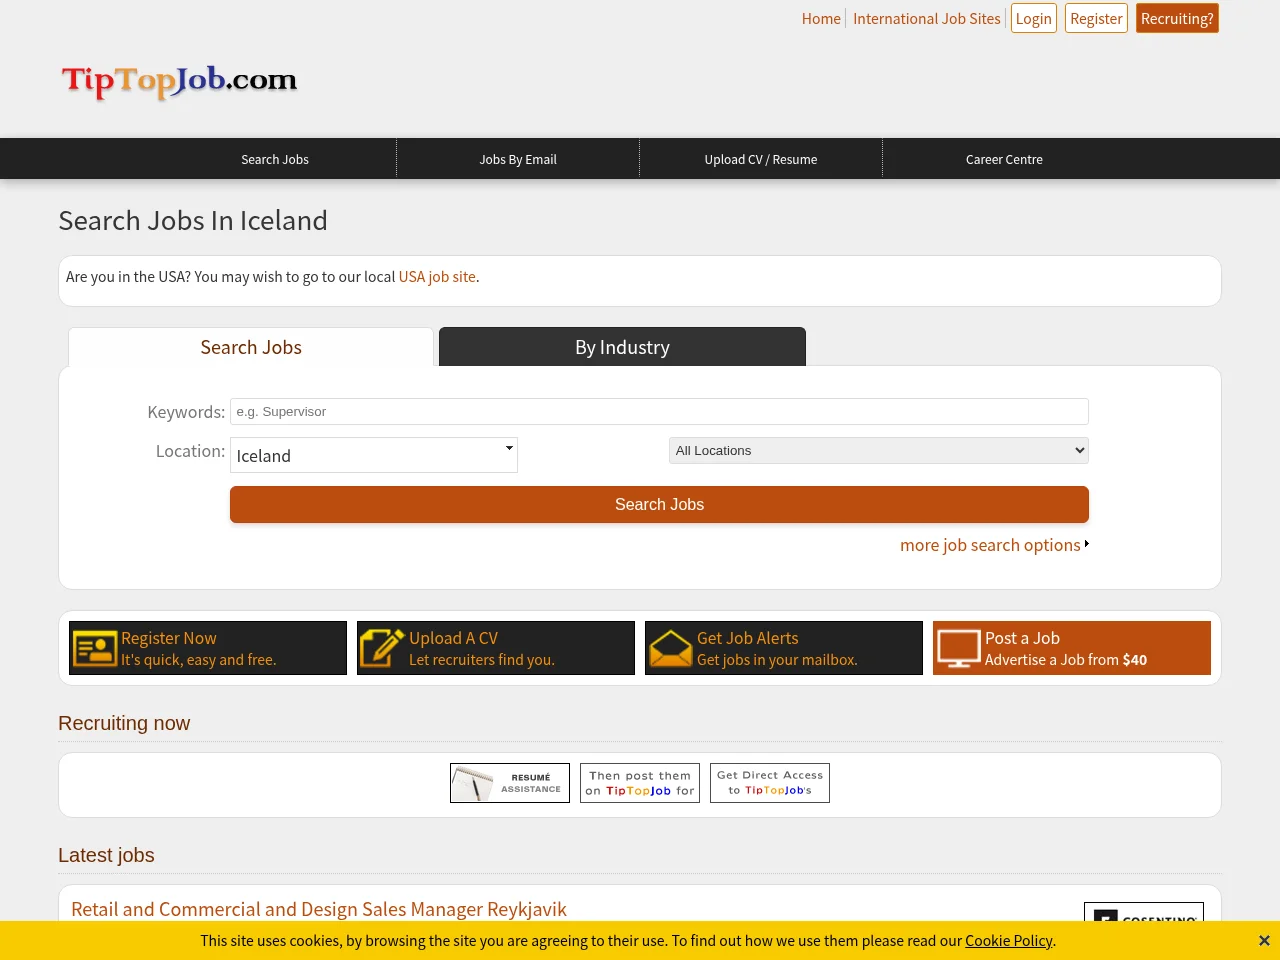
Task: Click the 'Search Jobs In Iceland' heading
Action: coord(193,220)
